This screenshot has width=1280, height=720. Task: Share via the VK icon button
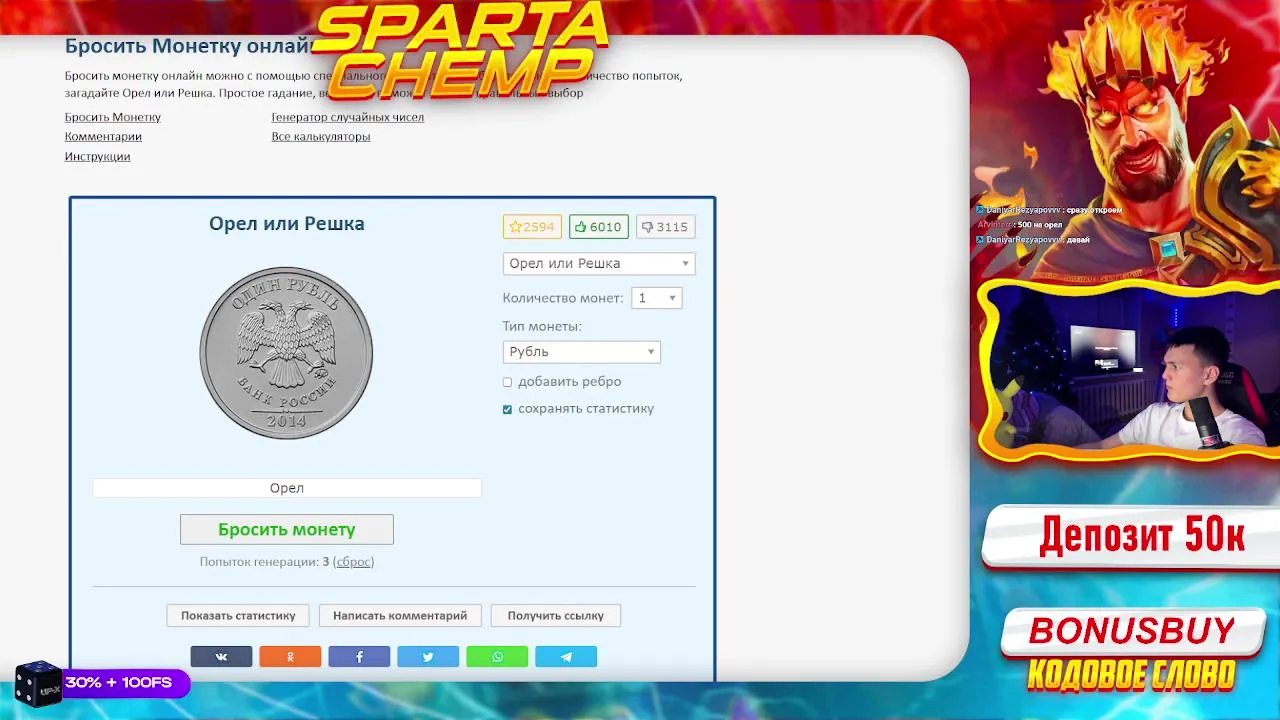[221, 657]
